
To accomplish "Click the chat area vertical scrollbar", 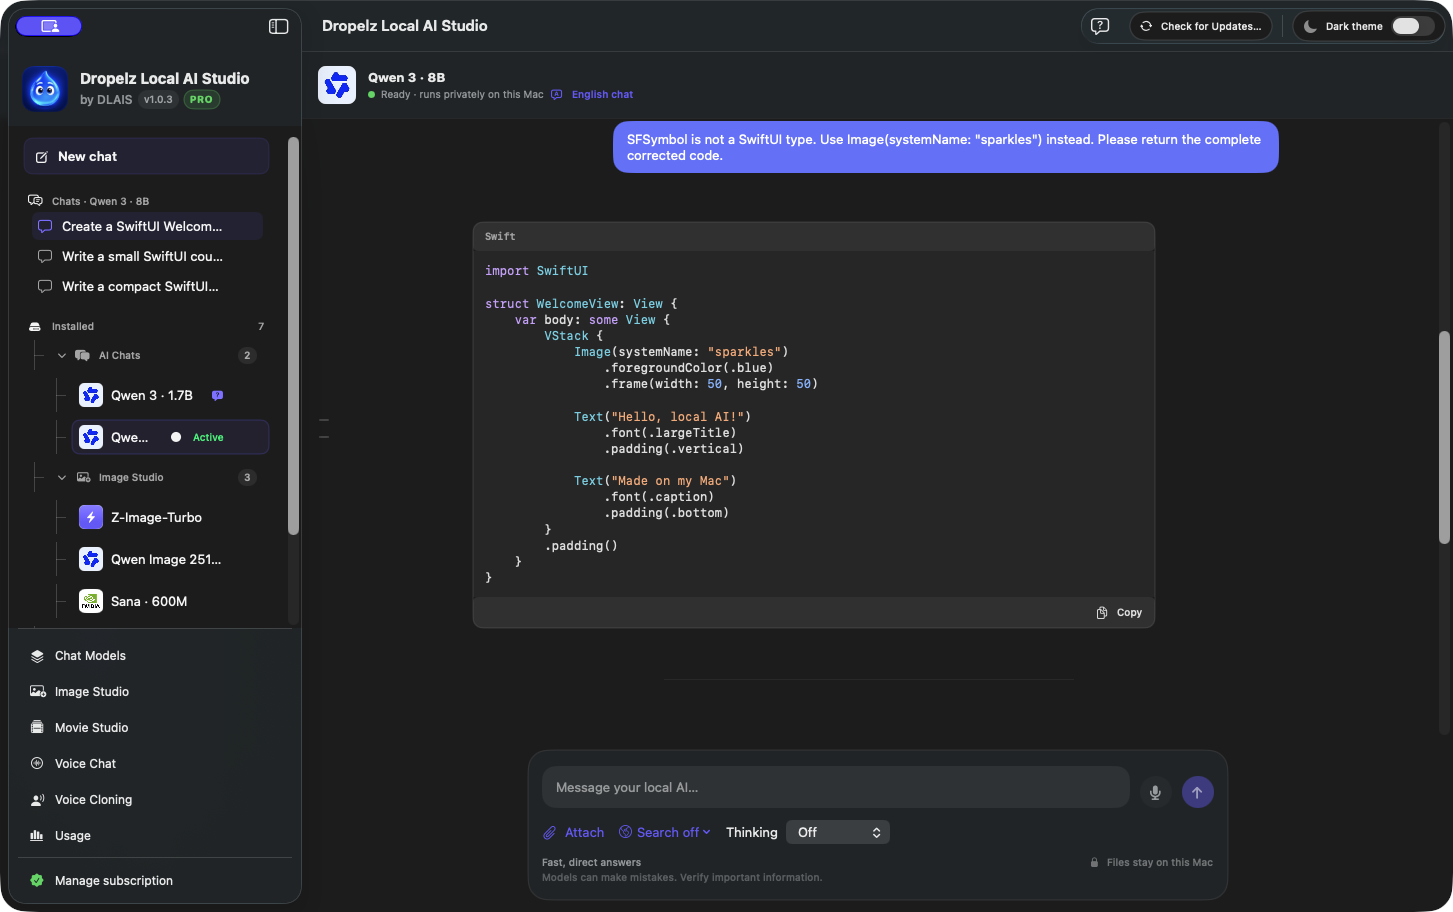I will pos(1444,437).
